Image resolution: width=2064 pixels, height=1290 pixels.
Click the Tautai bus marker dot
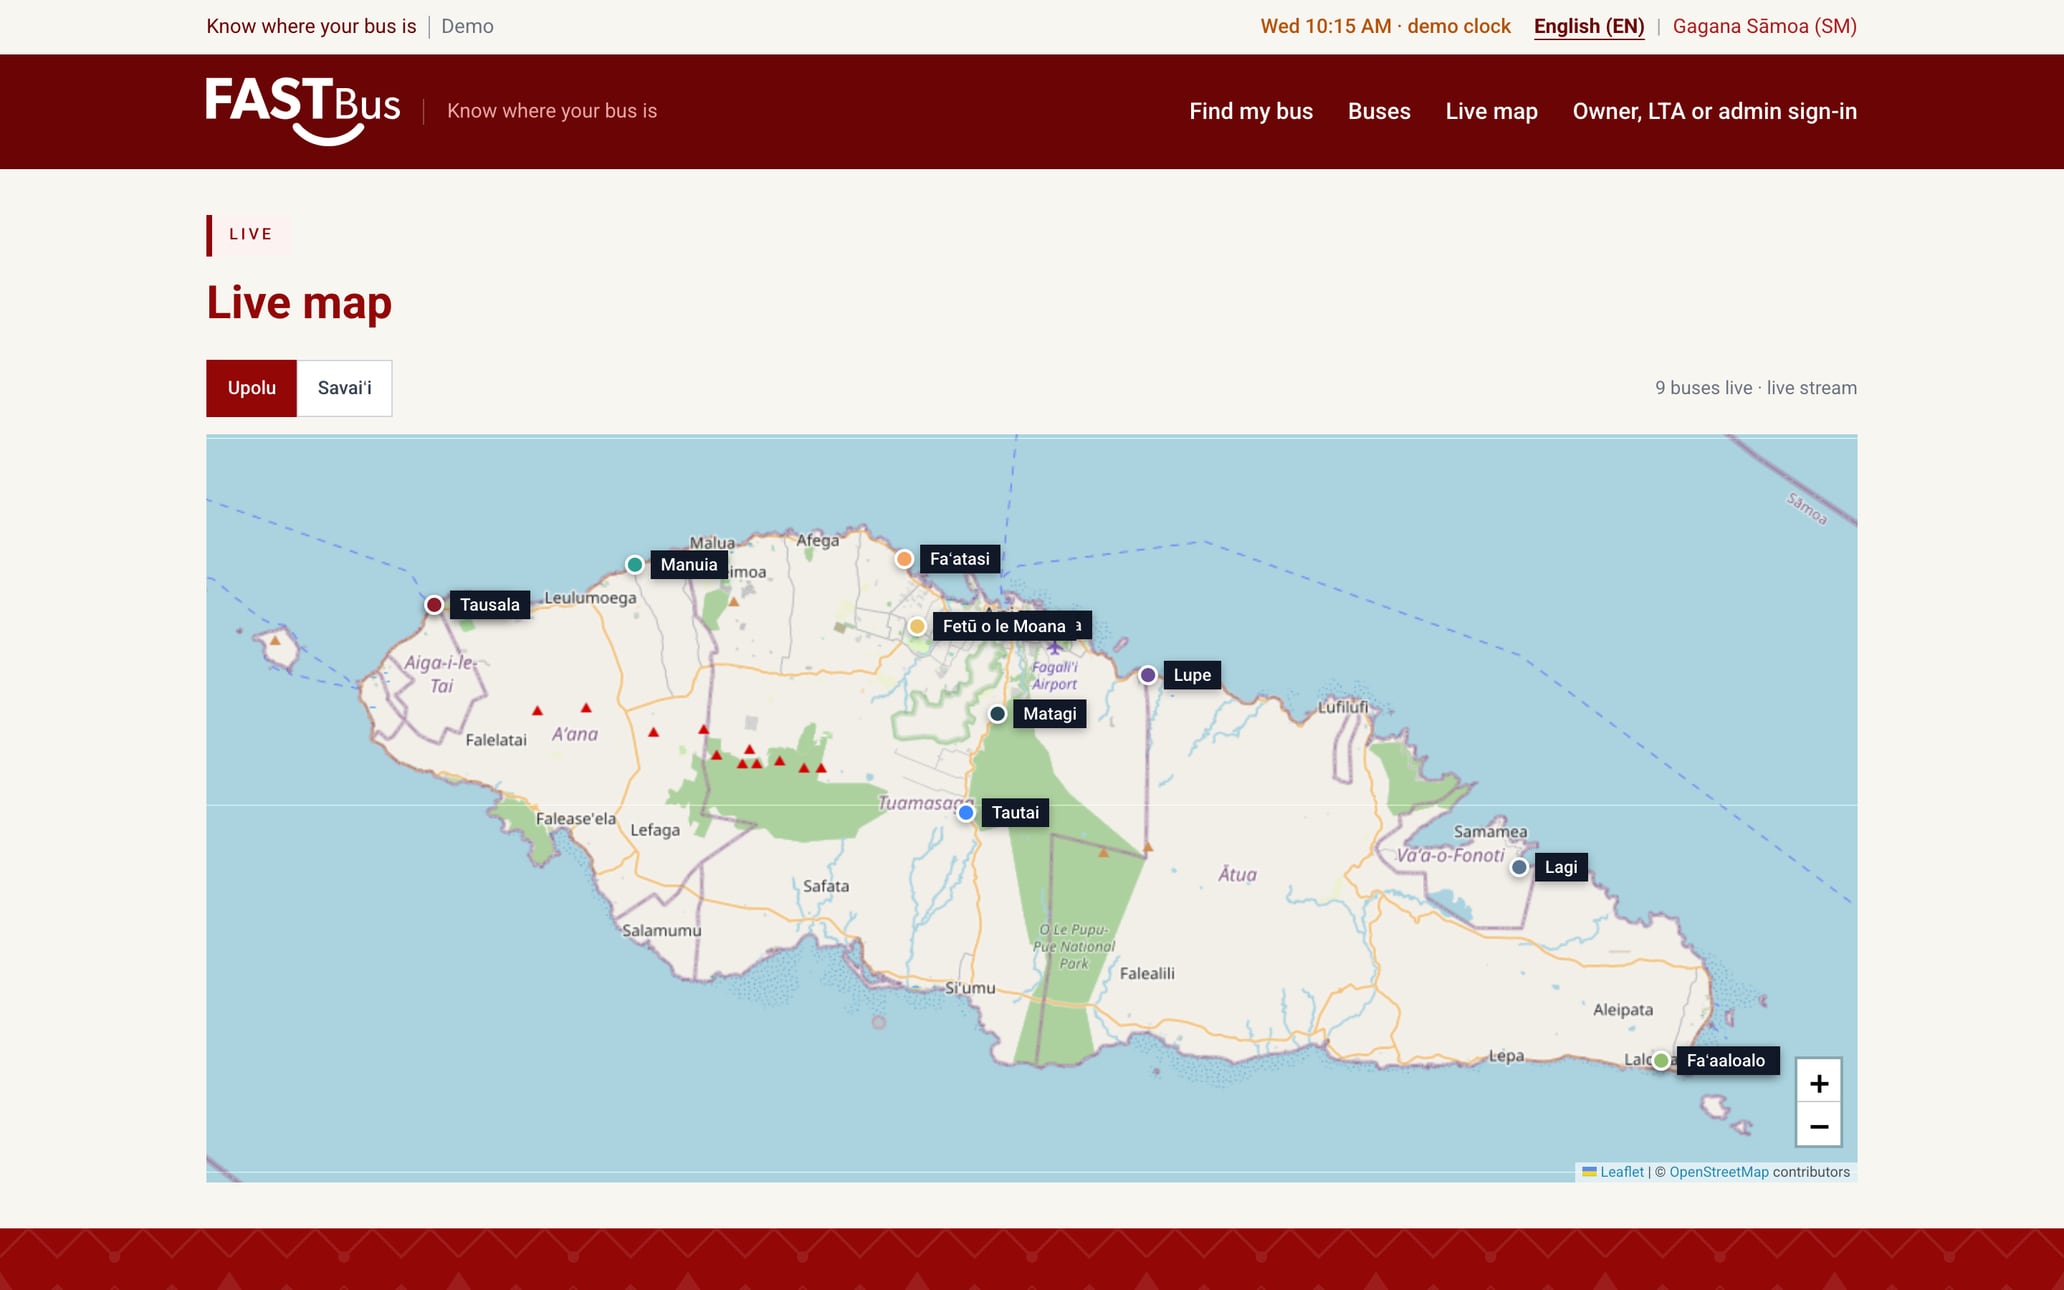pos(966,813)
